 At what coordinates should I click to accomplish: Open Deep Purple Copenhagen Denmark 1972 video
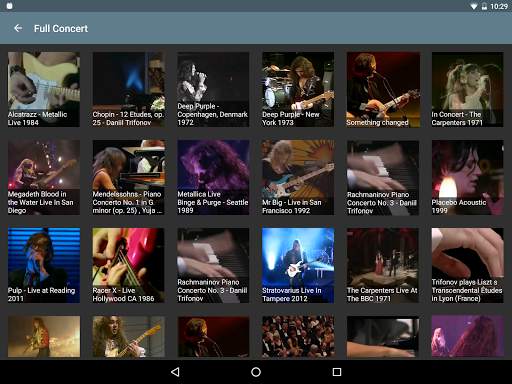[213, 89]
